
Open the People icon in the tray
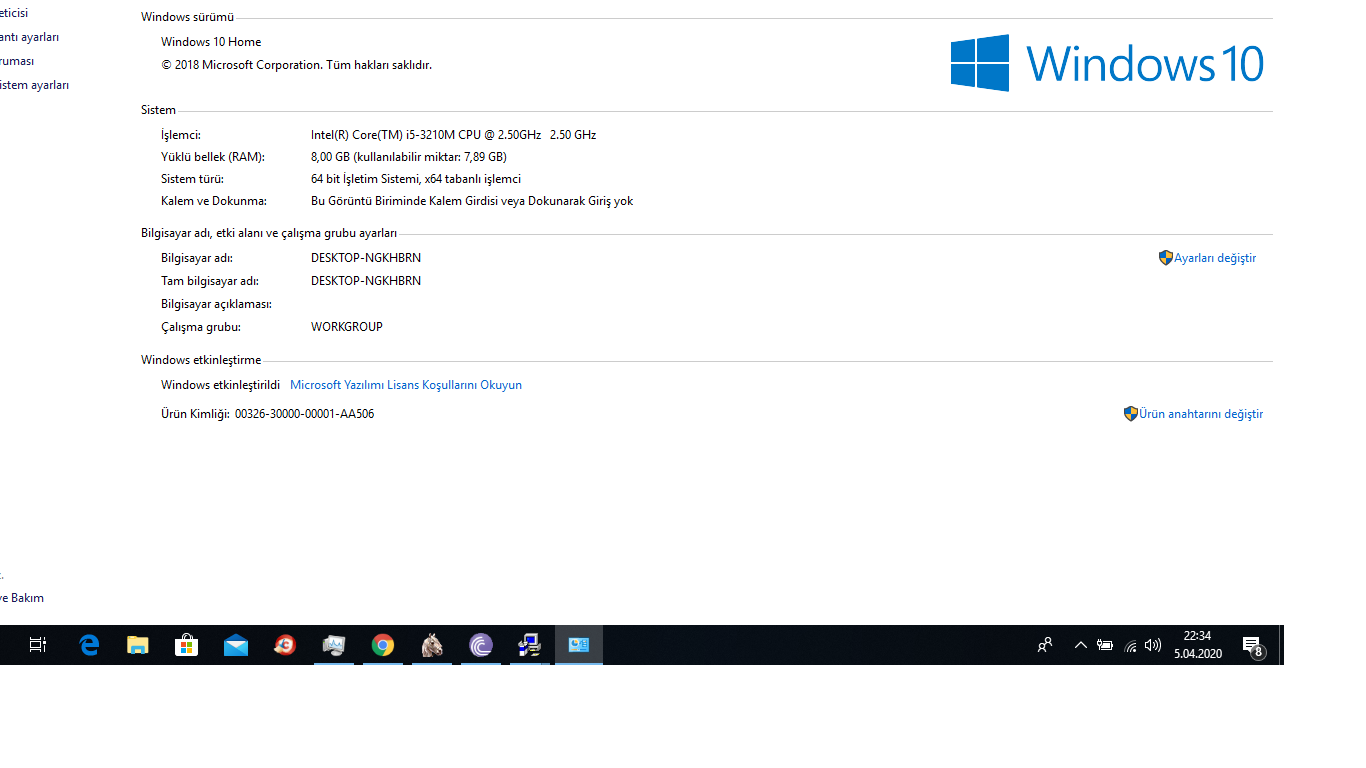(x=1045, y=645)
